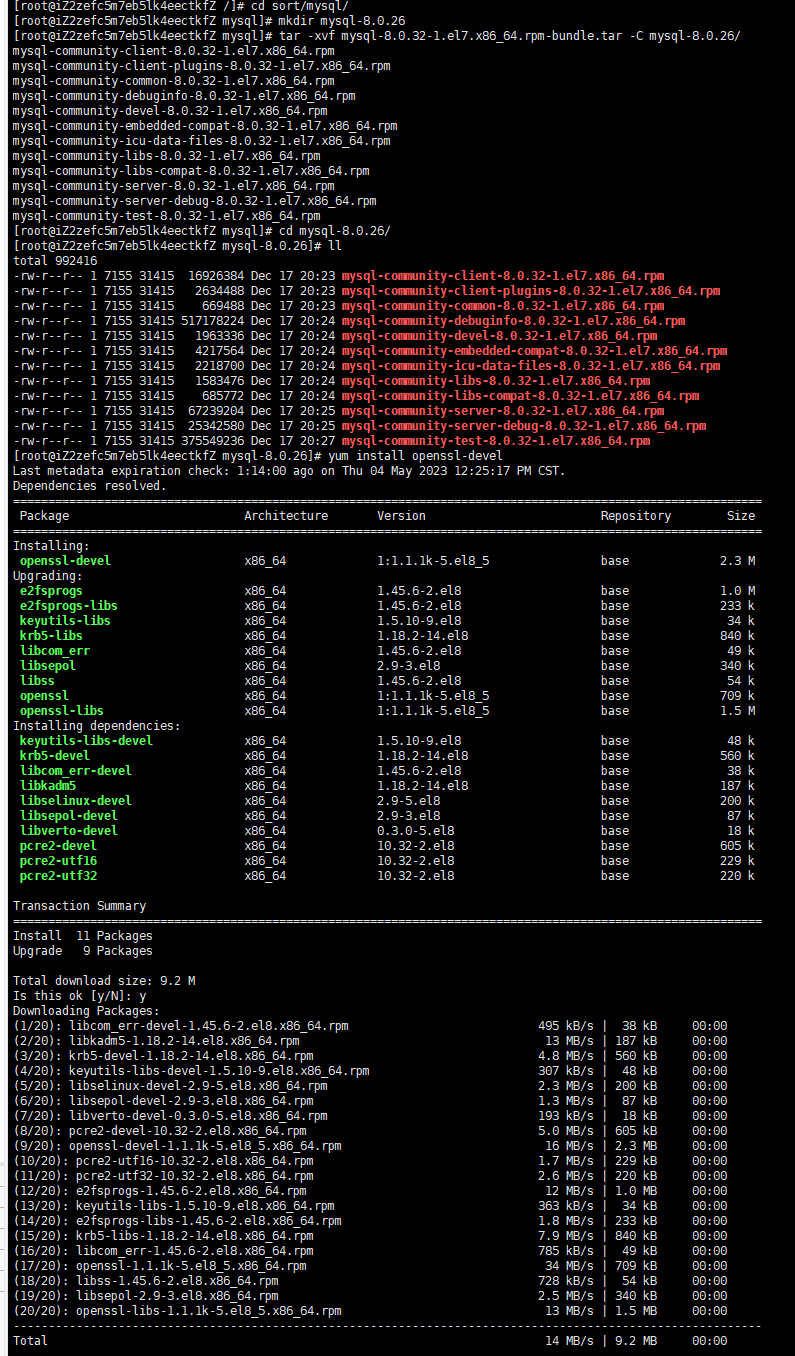This screenshot has height=1356, width=795.
Task: Click the 'yum install openssl-devel' command
Action: 414,456
